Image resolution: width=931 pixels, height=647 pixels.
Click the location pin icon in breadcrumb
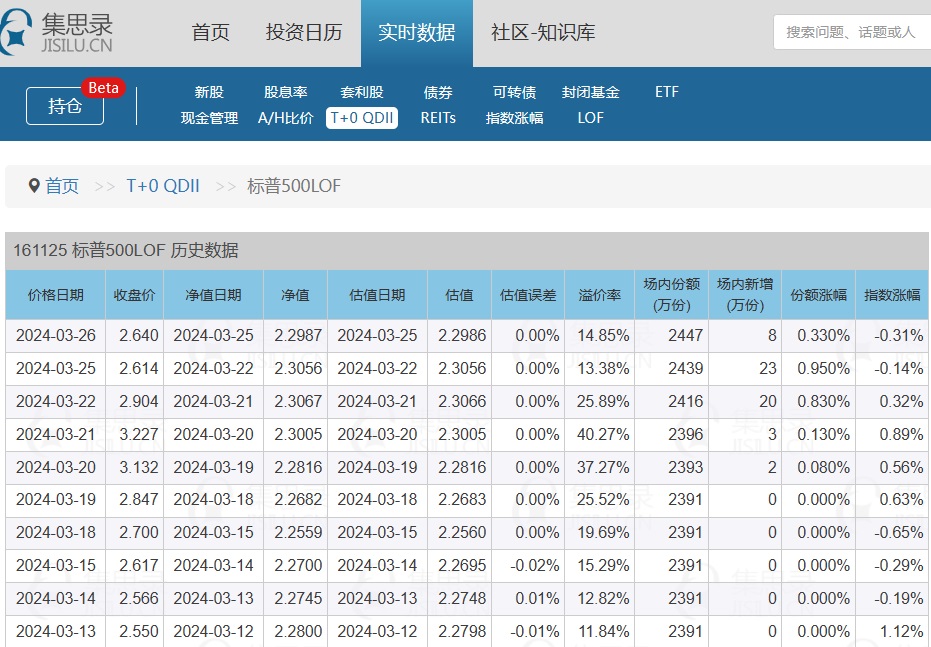point(34,186)
